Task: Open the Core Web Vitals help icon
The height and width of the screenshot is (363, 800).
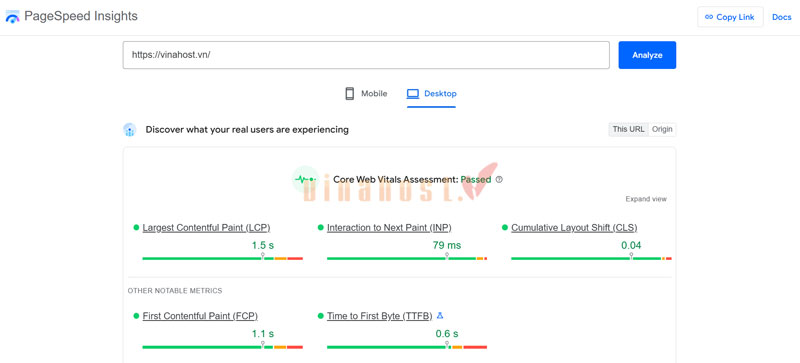Action: [x=499, y=180]
